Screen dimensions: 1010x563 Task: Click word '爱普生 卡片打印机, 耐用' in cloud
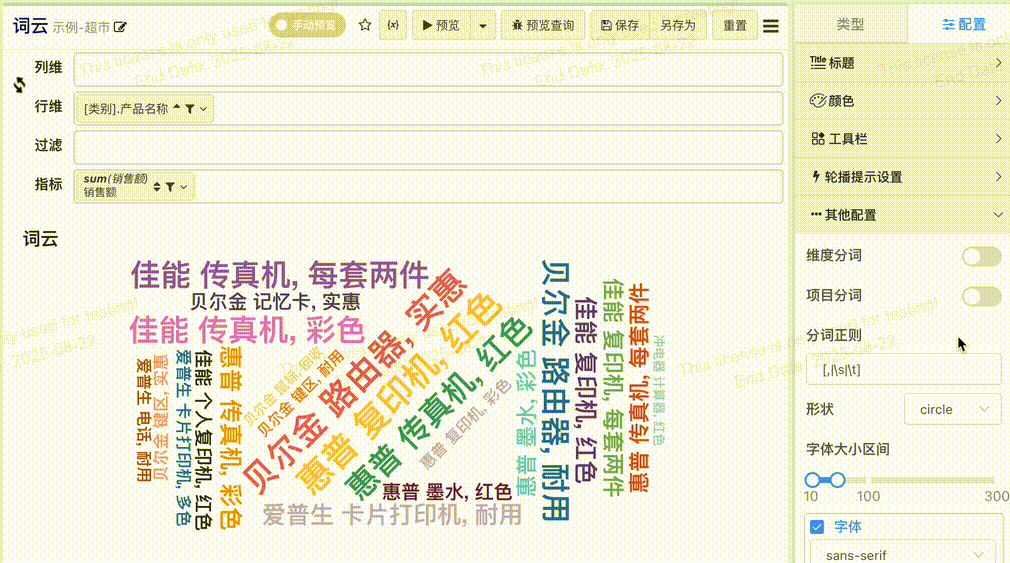tap(392, 515)
